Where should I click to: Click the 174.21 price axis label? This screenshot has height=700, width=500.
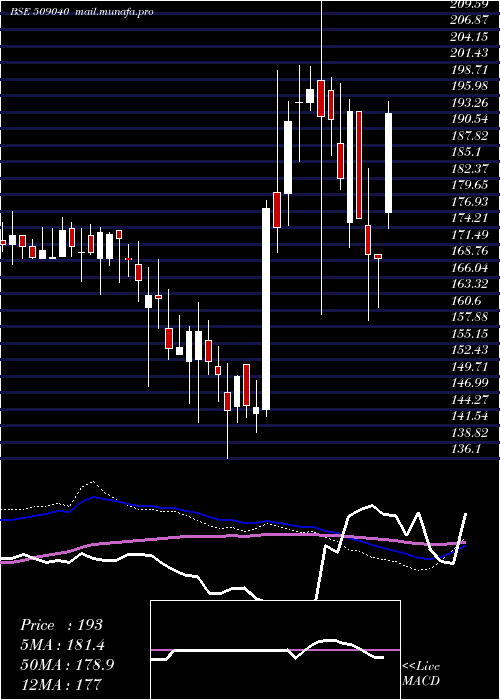click(x=470, y=218)
